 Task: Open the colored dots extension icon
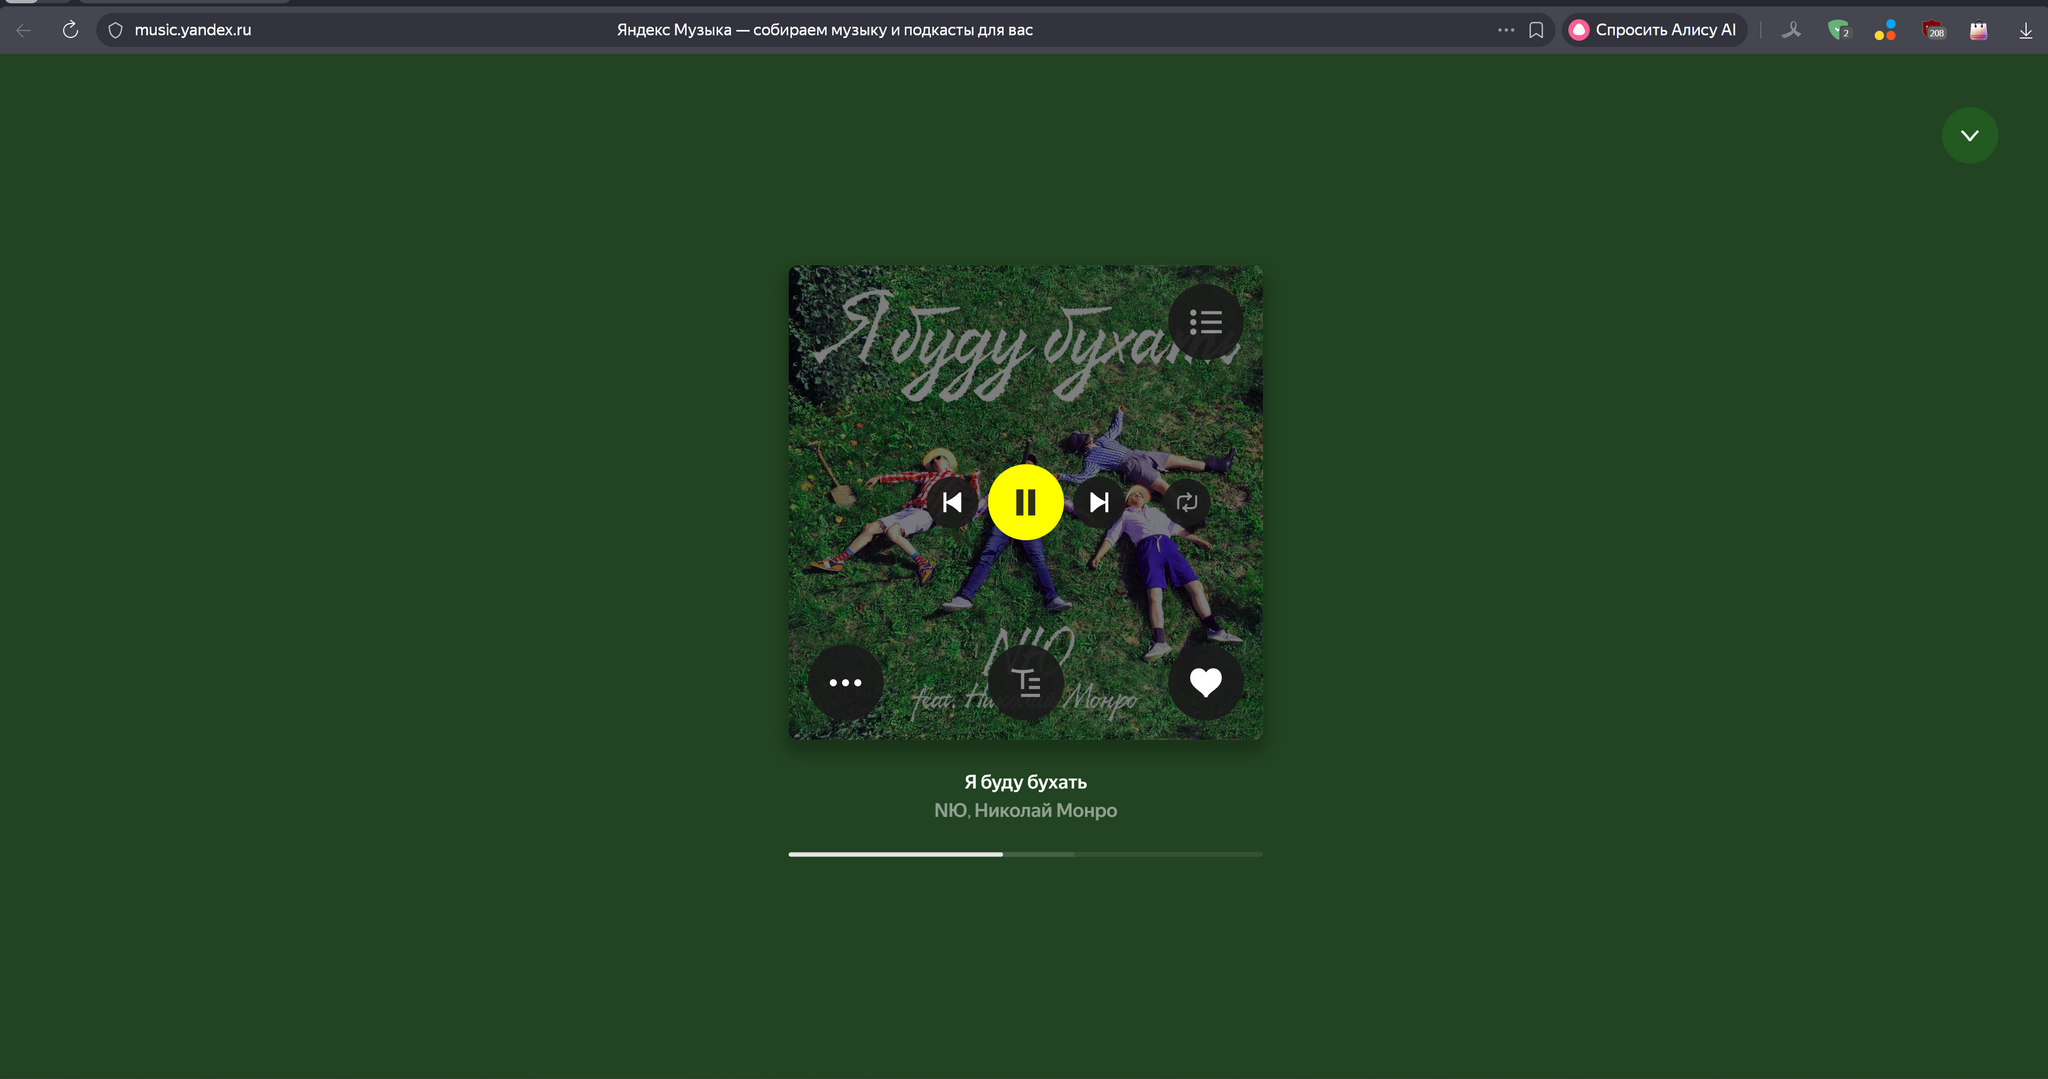[x=1885, y=30]
